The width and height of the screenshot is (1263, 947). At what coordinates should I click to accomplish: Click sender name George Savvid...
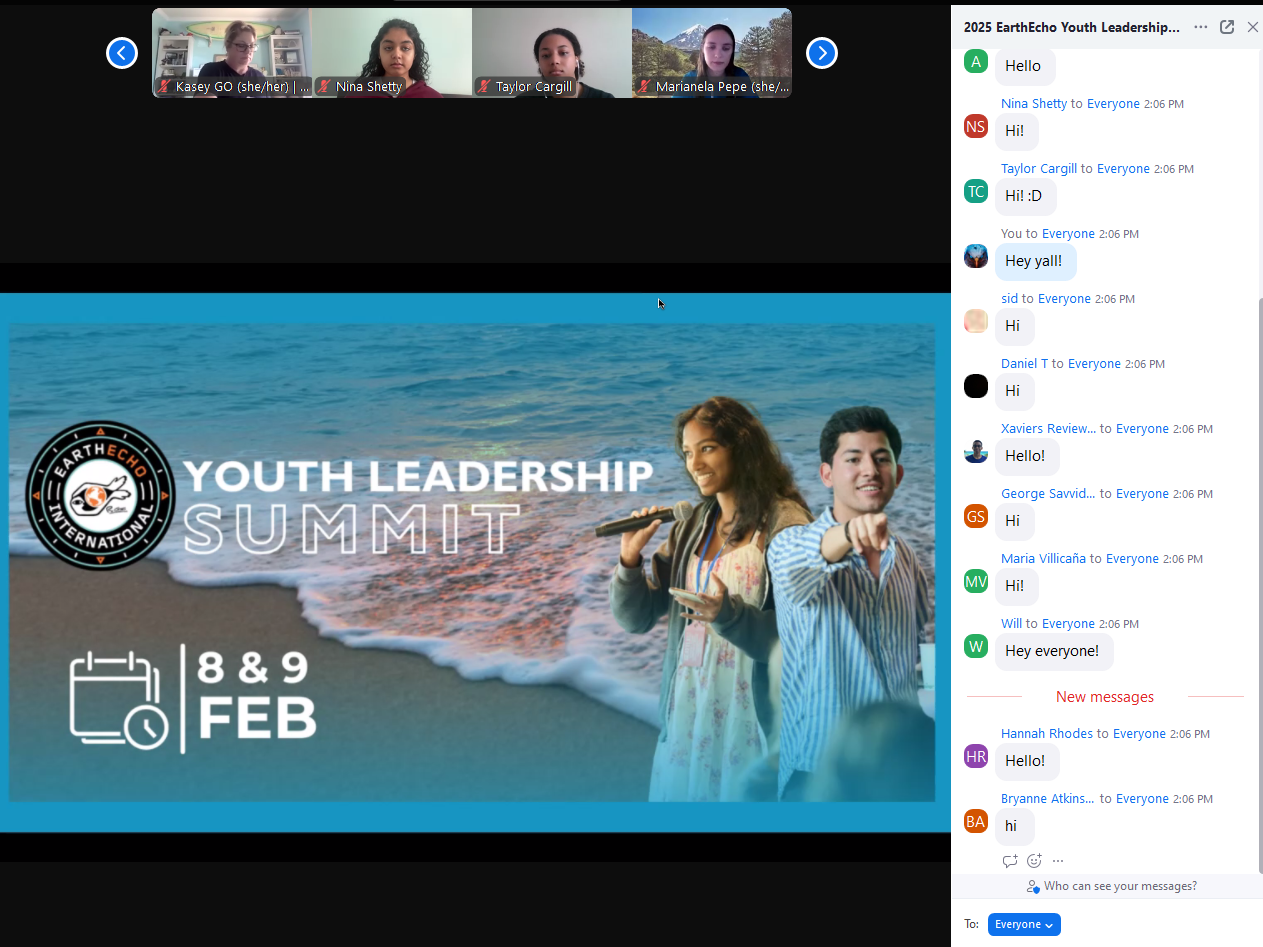1048,494
